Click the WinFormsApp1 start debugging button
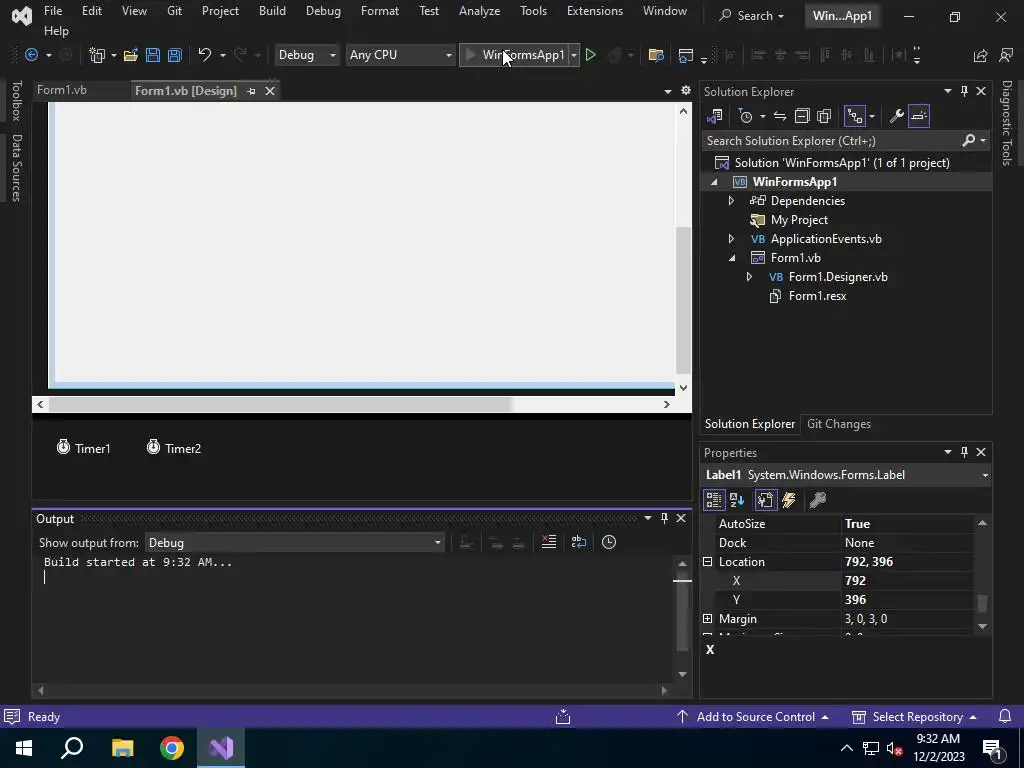Viewport: 1024px width, 768px height. click(x=514, y=55)
